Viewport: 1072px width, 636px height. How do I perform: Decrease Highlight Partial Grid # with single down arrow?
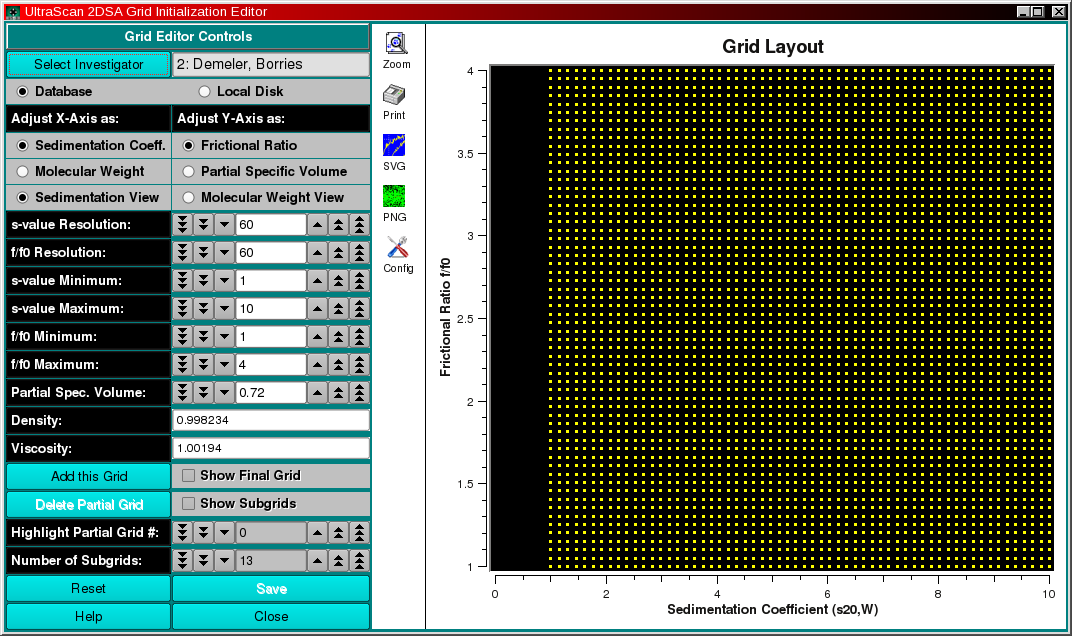coord(224,533)
